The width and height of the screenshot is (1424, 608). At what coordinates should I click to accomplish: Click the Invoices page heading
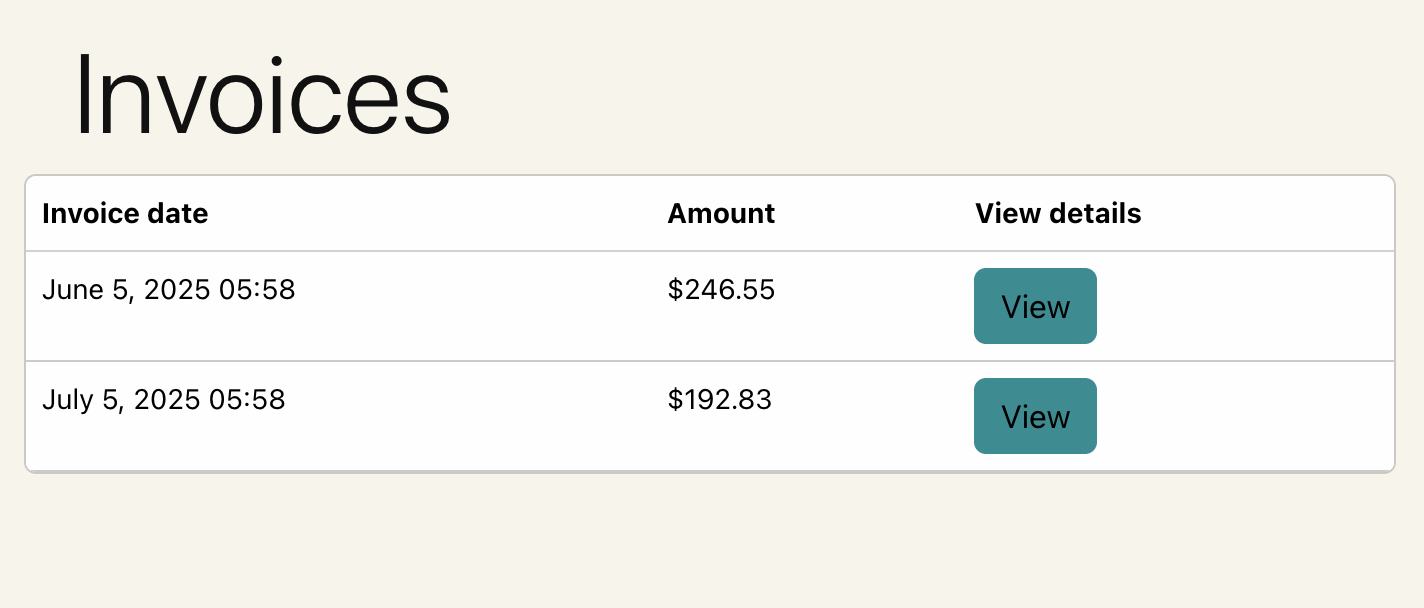point(263,97)
